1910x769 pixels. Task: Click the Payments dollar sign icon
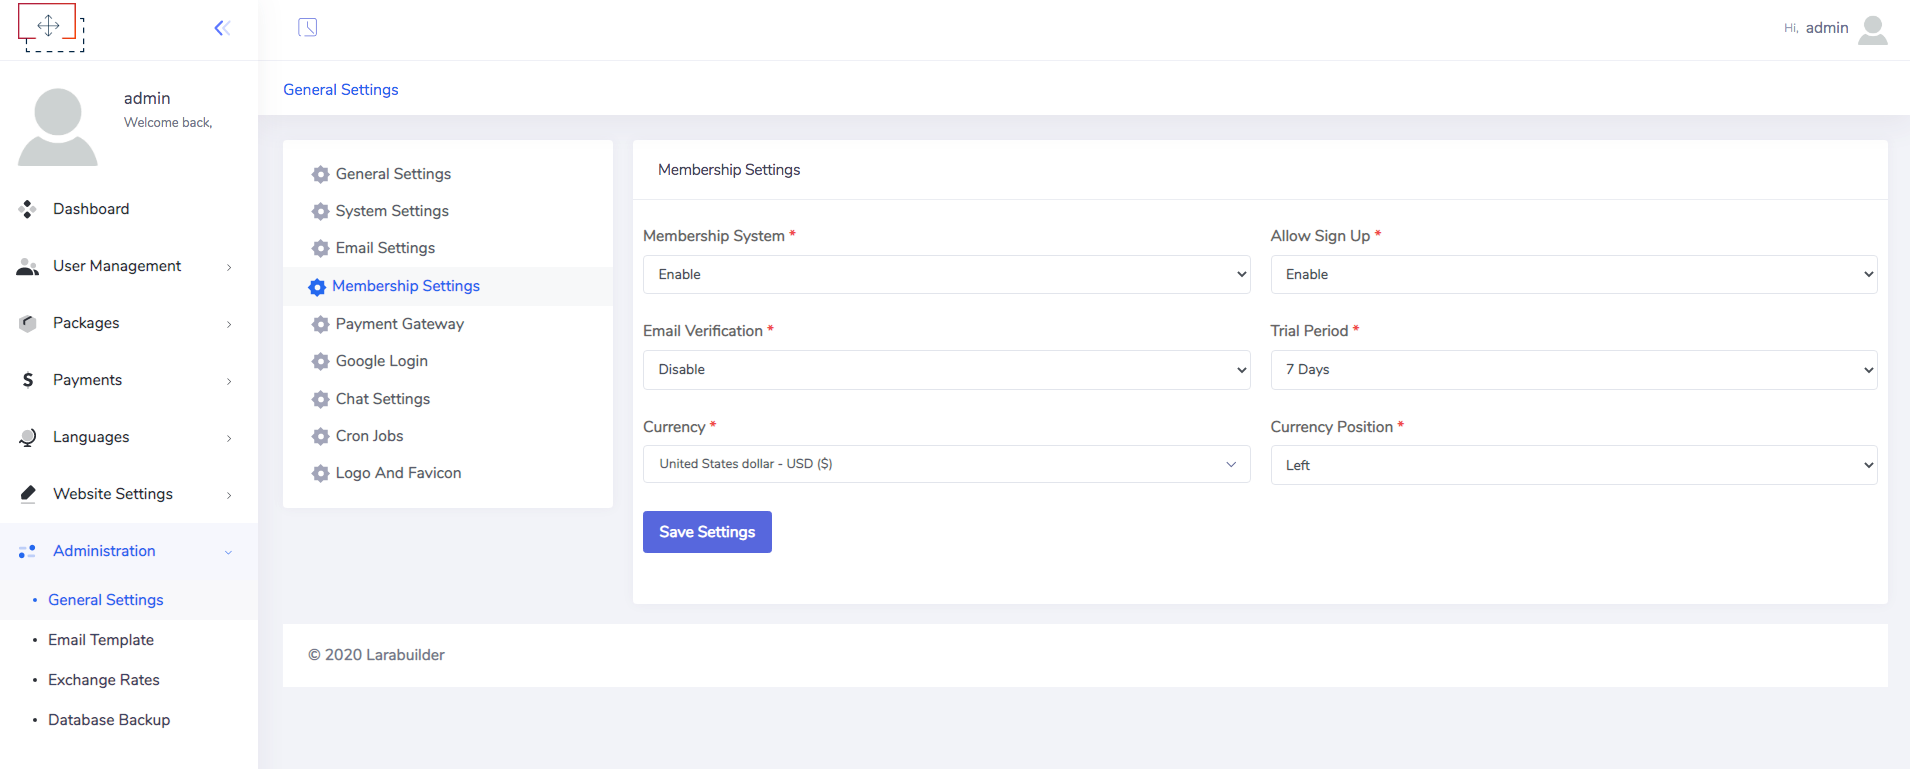click(x=28, y=380)
